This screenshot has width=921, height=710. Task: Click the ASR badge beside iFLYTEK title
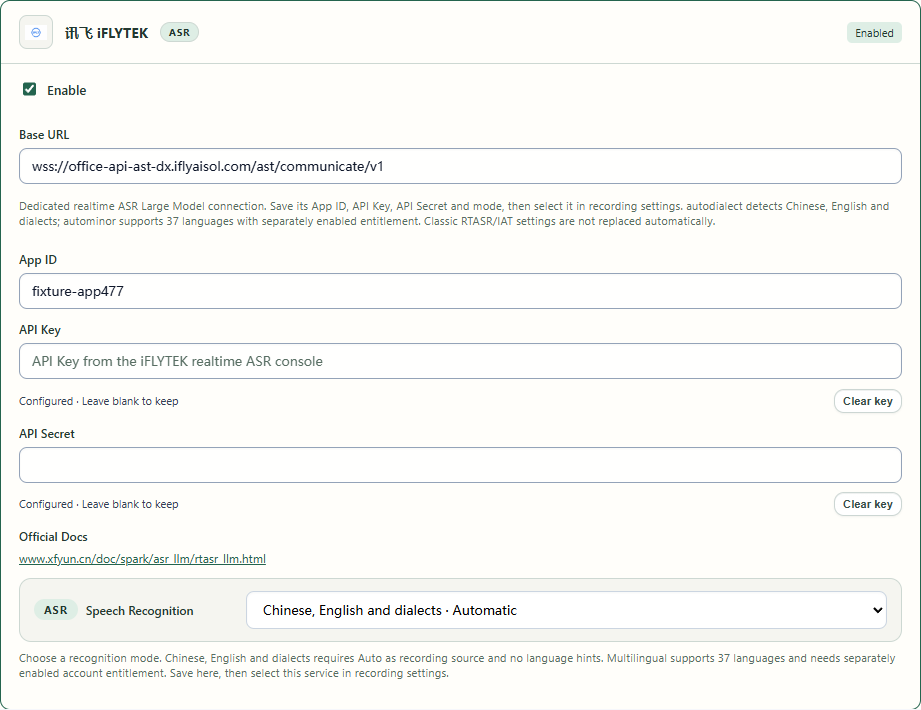(x=179, y=32)
